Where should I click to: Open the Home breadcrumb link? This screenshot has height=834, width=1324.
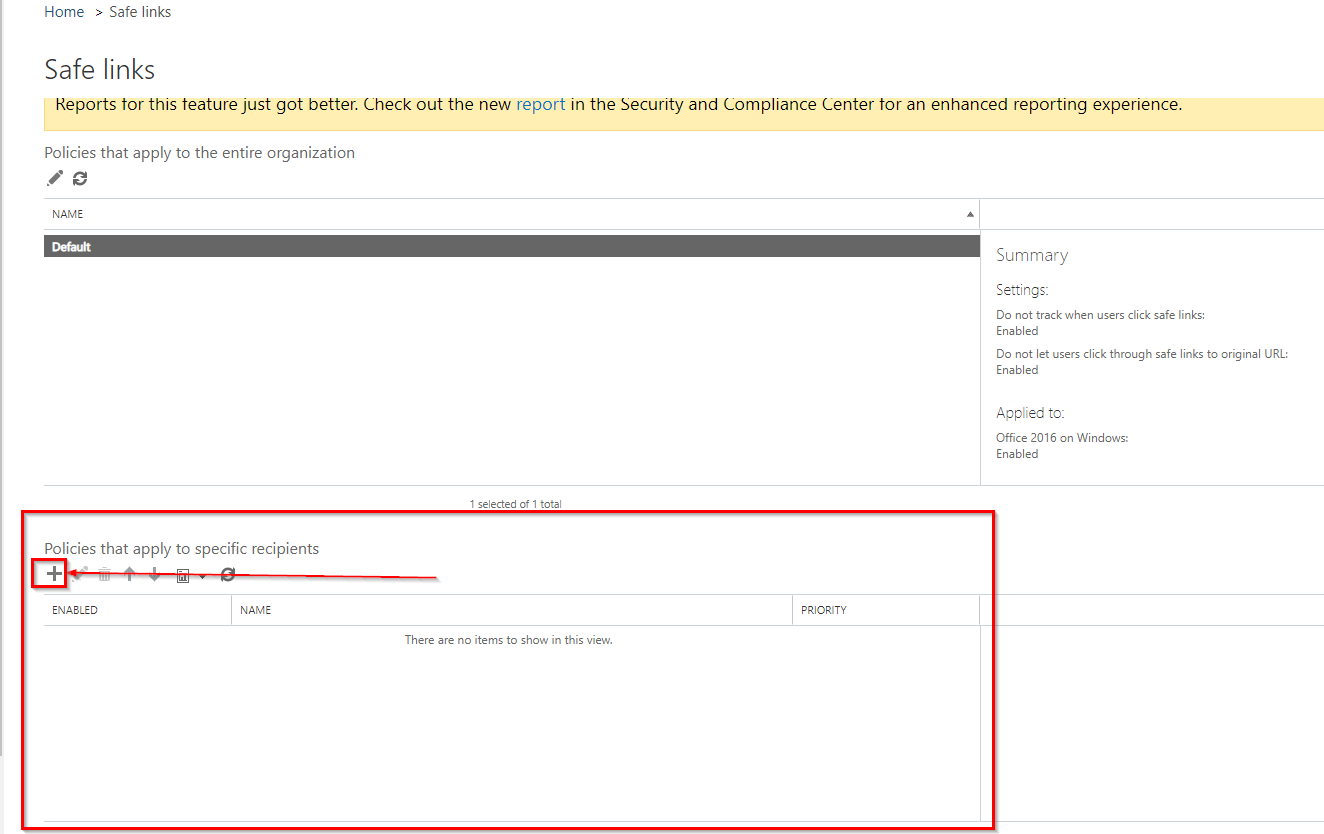point(64,11)
